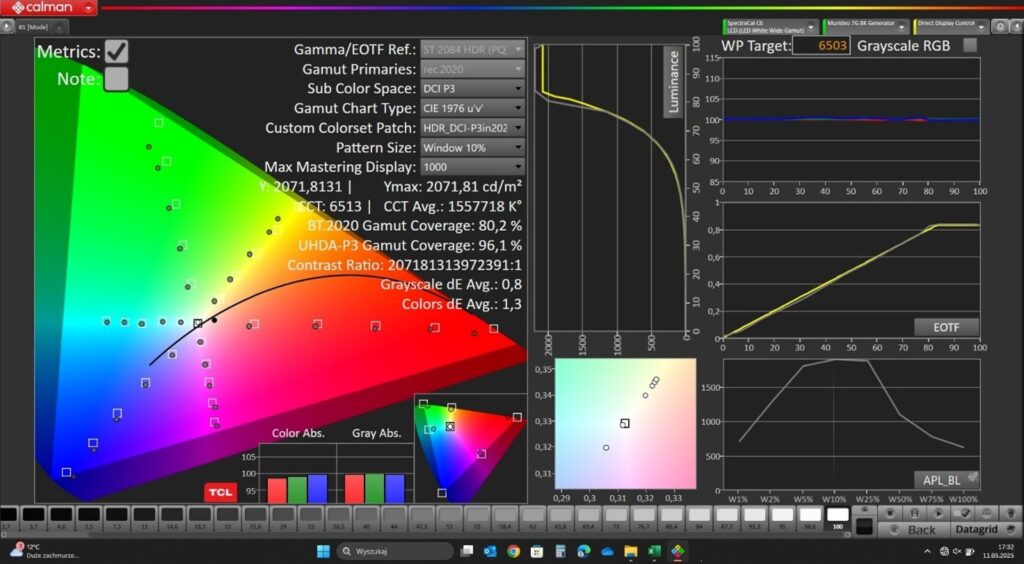The height and width of the screenshot is (564, 1024).
Task: Open the Gamut Chart Type dropdown
Action: point(472,108)
